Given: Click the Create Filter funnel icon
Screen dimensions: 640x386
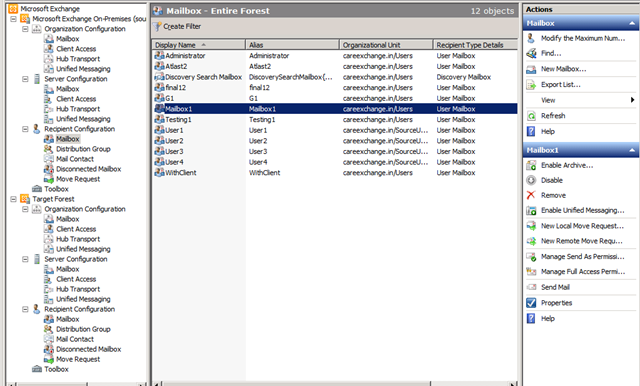Looking at the screenshot, I should (157, 27).
